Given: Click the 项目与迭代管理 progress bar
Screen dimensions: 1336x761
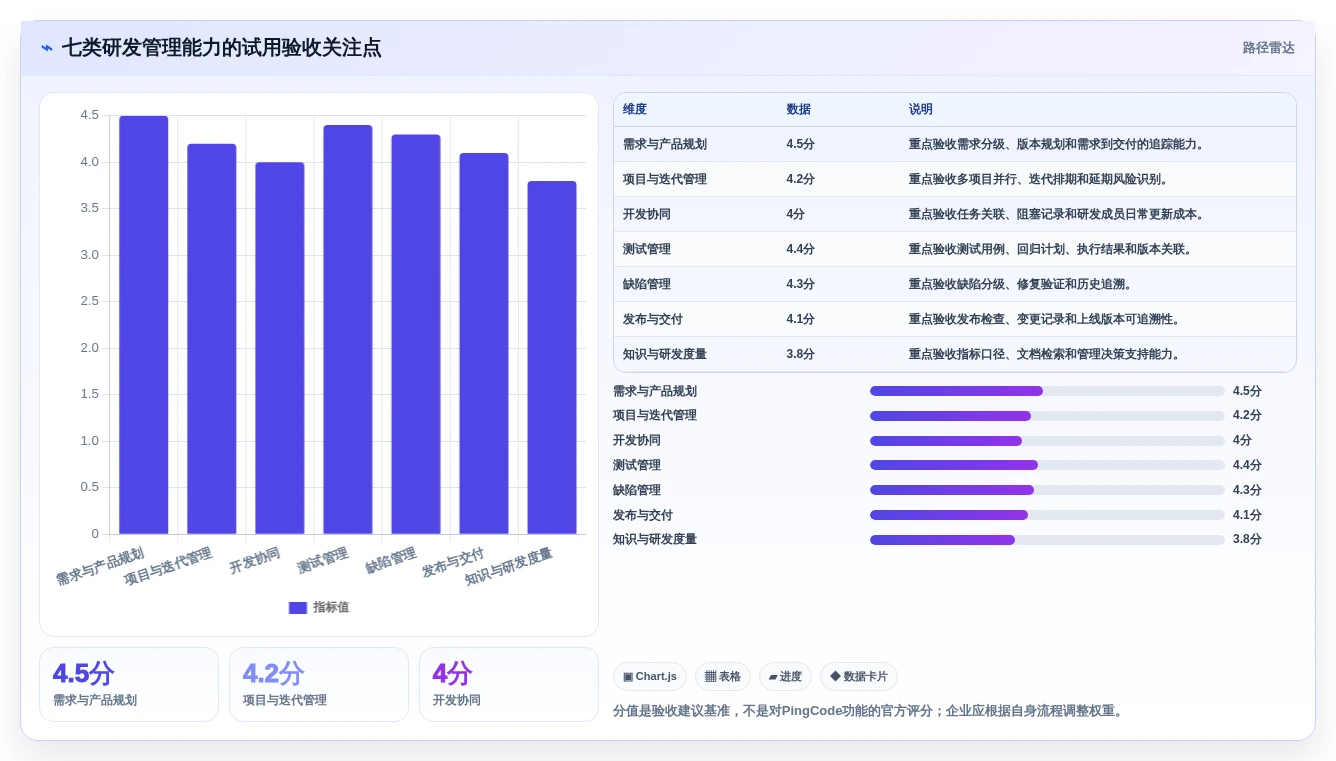Looking at the screenshot, I should tap(1047, 416).
